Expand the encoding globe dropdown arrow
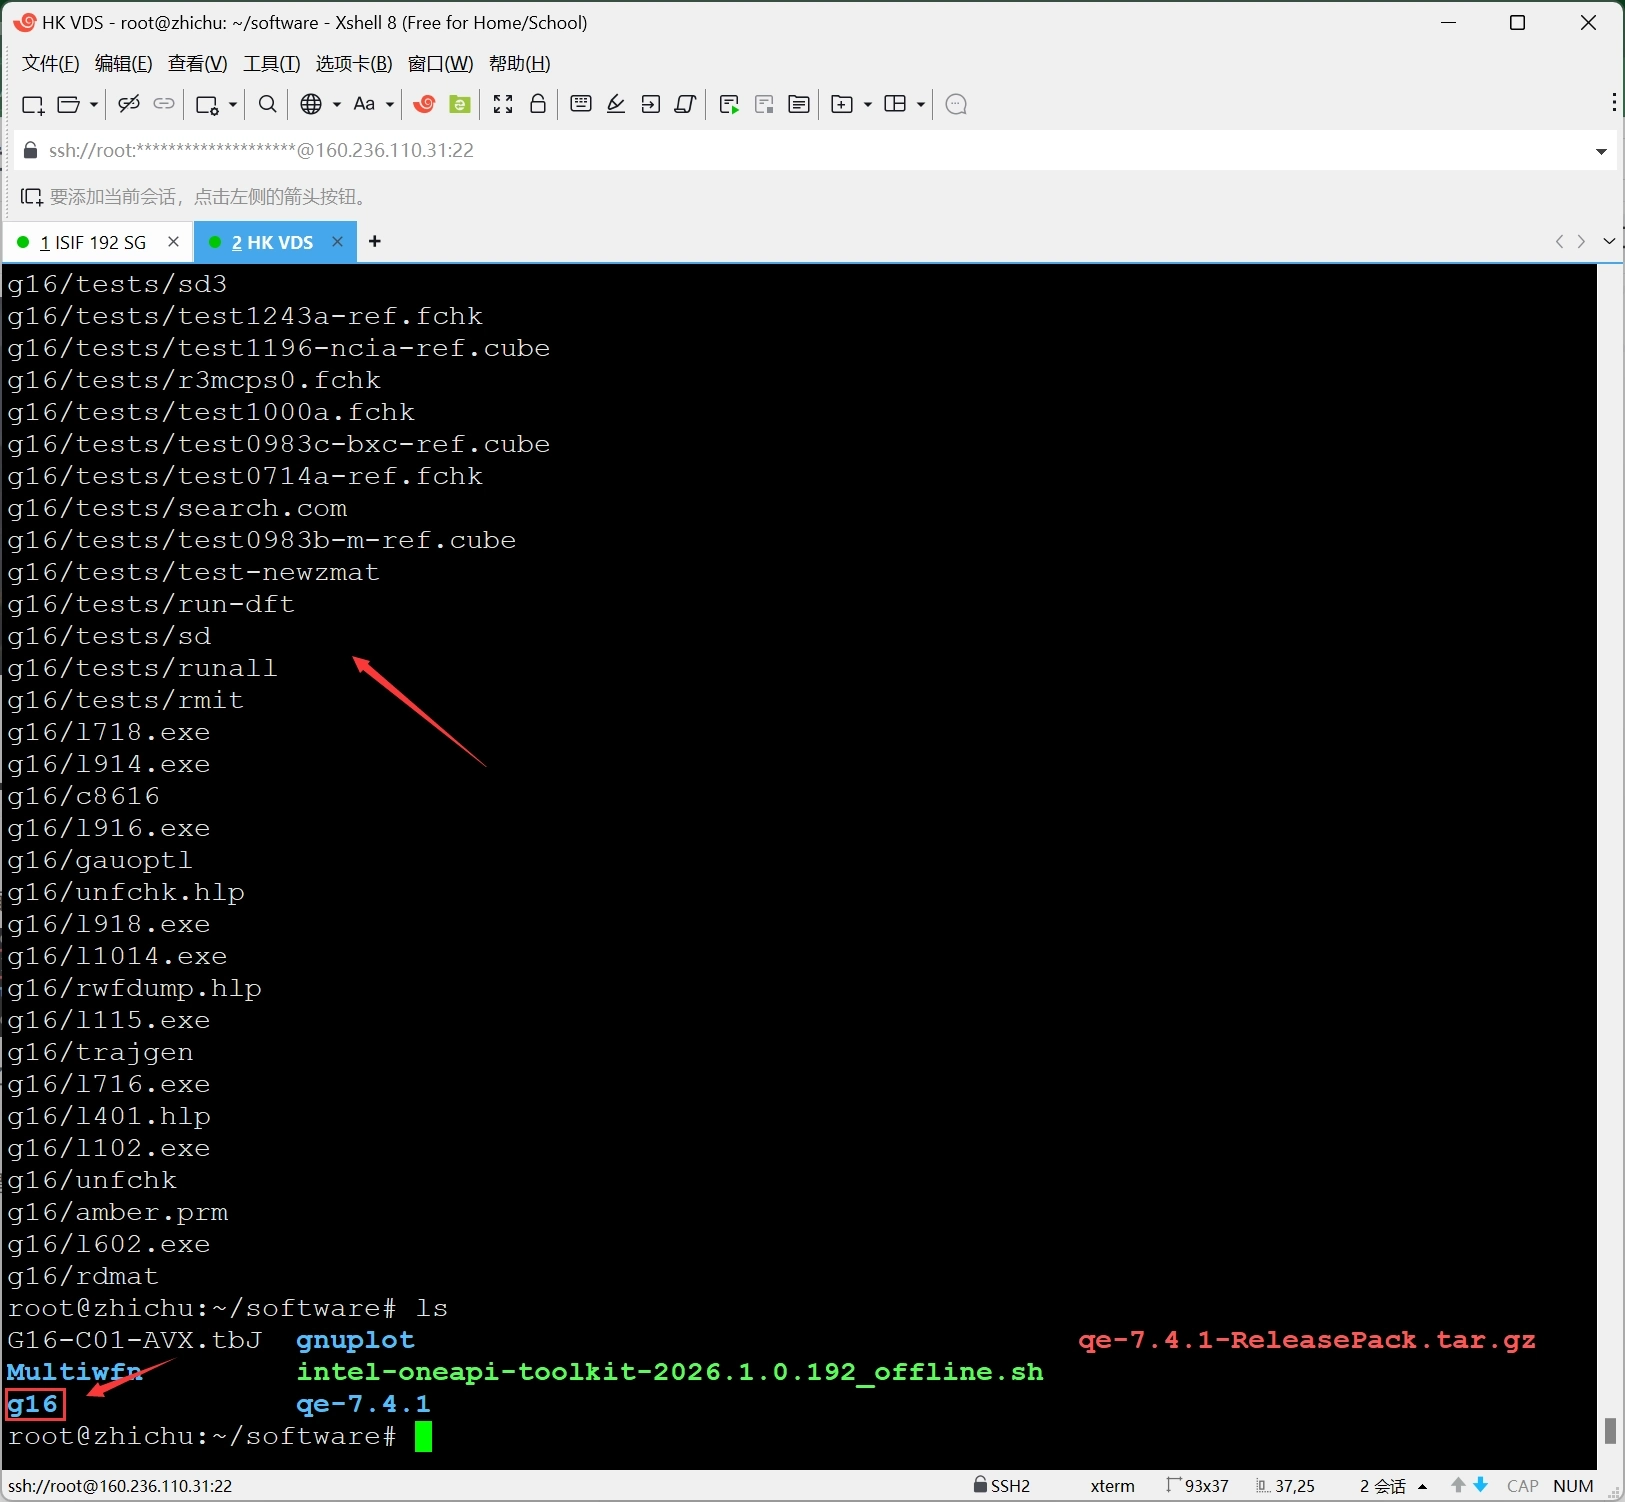Image resolution: width=1625 pixels, height=1502 pixels. pos(336,104)
